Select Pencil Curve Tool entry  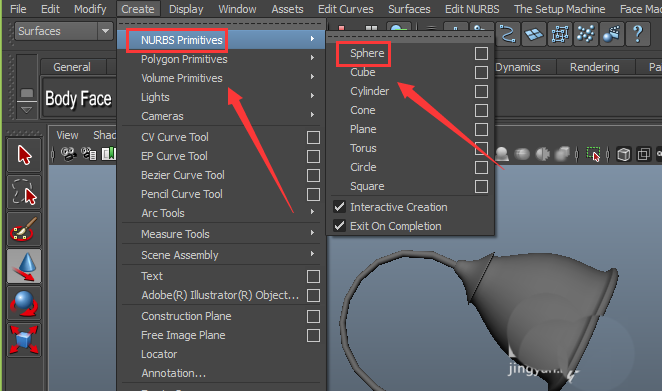point(182,194)
